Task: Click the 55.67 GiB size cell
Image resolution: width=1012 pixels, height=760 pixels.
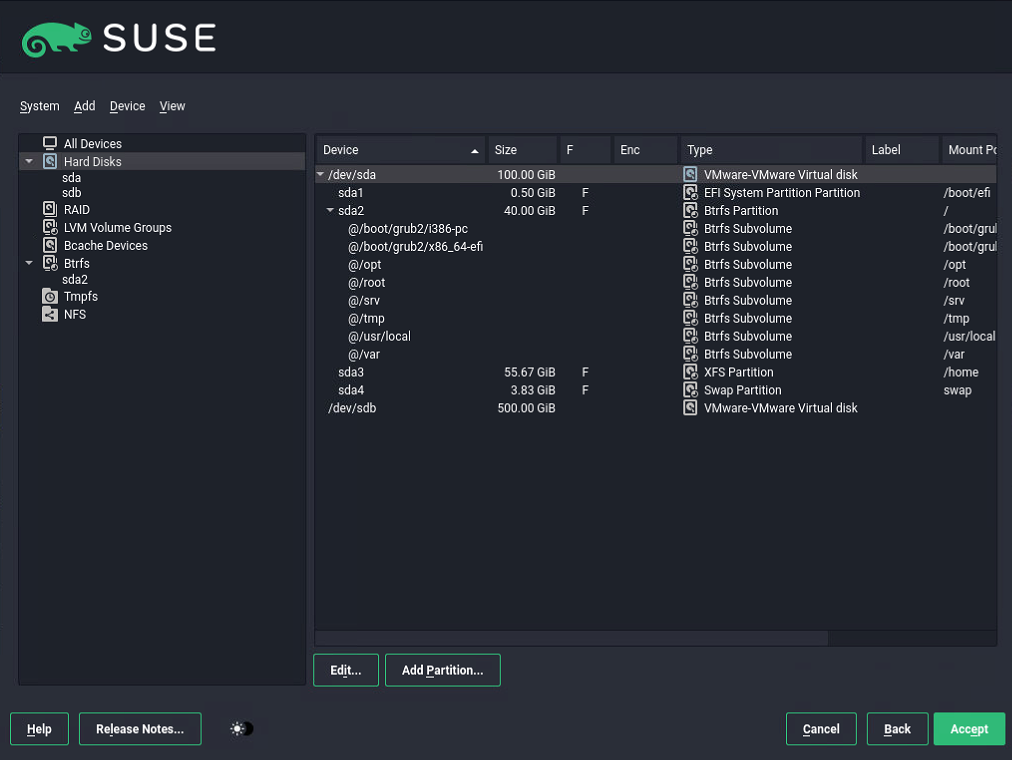Action: pyautogui.click(x=529, y=372)
